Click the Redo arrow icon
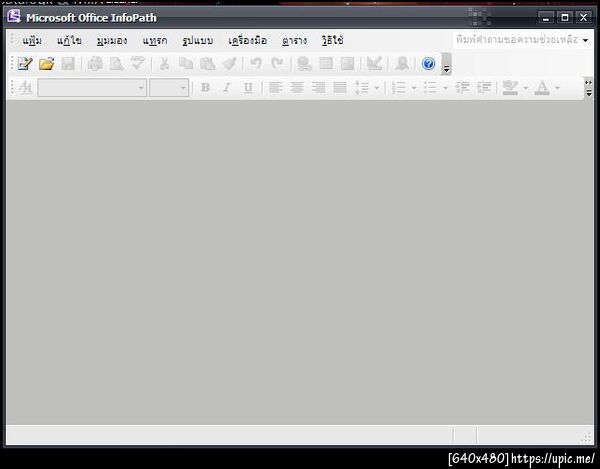The width and height of the screenshot is (600, 469). pyautogui.click(x=277, y=64)
